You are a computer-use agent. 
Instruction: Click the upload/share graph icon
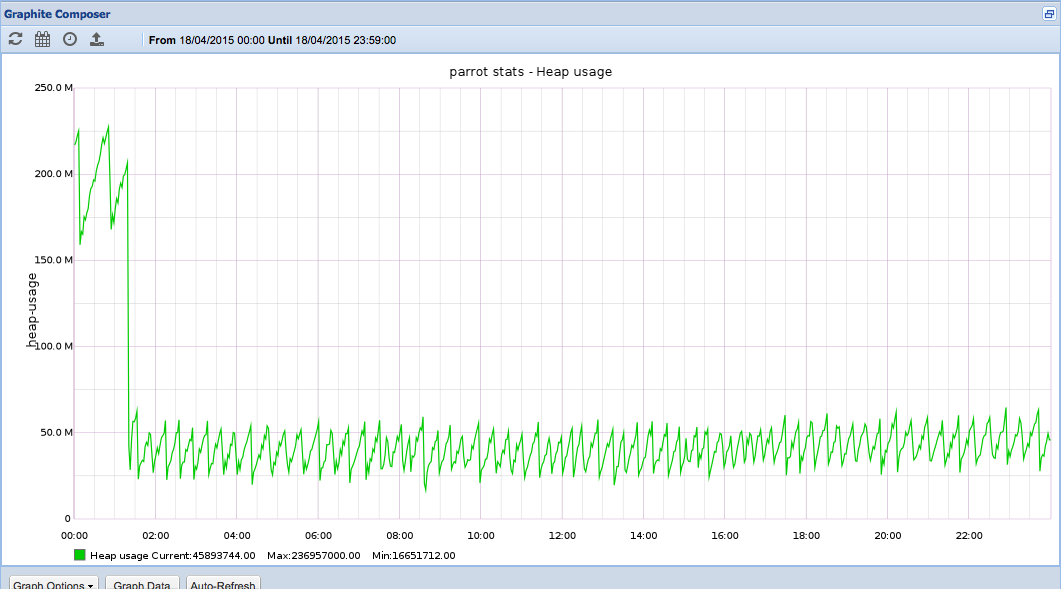coord(97,39)
